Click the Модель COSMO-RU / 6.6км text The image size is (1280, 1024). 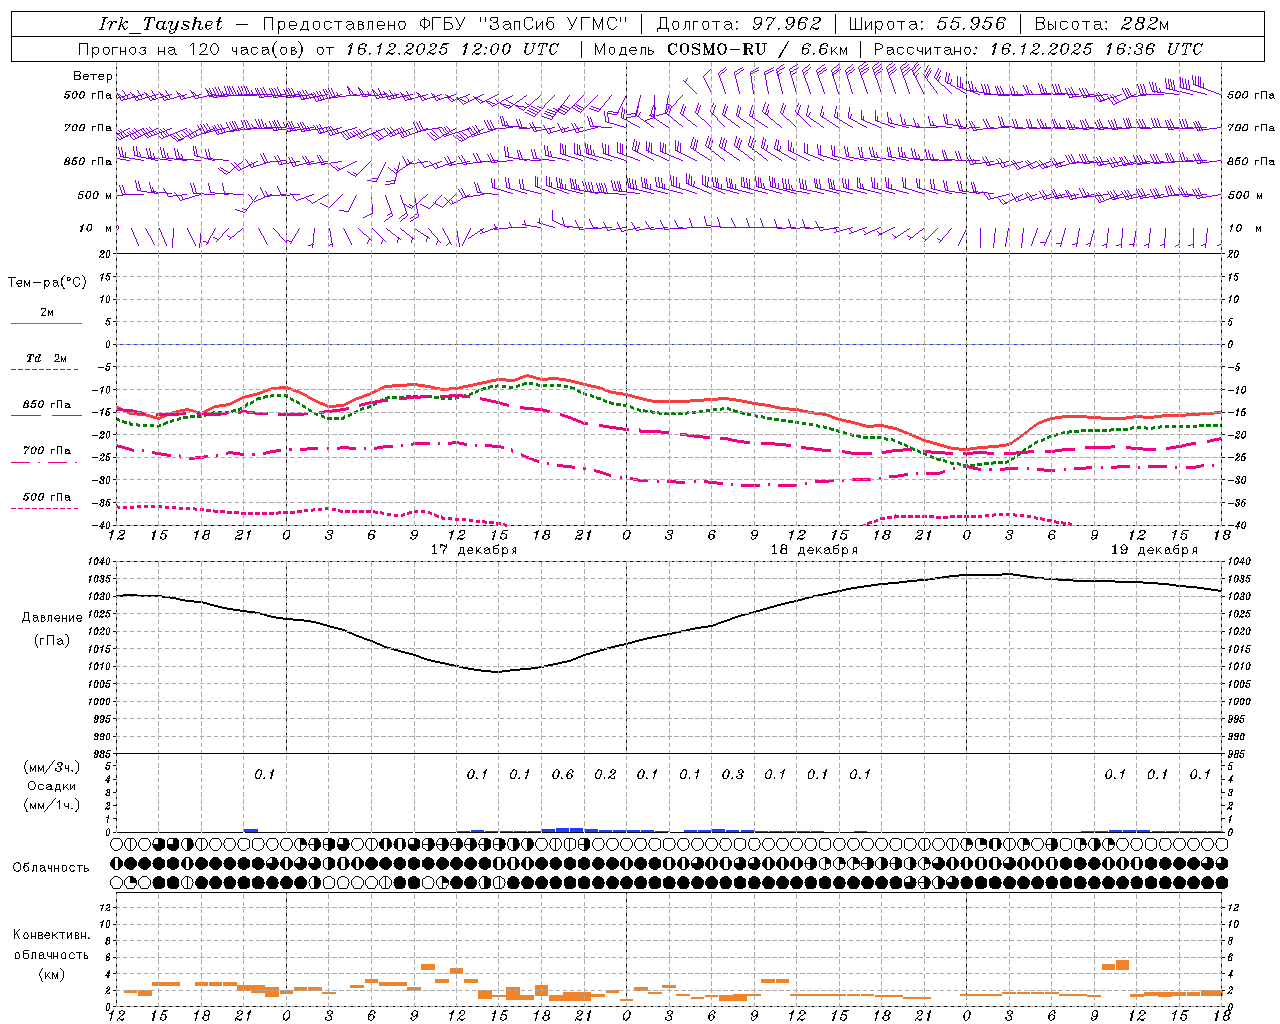[x=721, y=49]
